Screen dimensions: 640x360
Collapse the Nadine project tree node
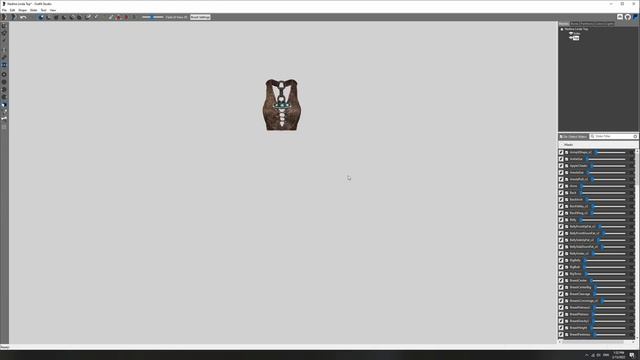[562, 29]
